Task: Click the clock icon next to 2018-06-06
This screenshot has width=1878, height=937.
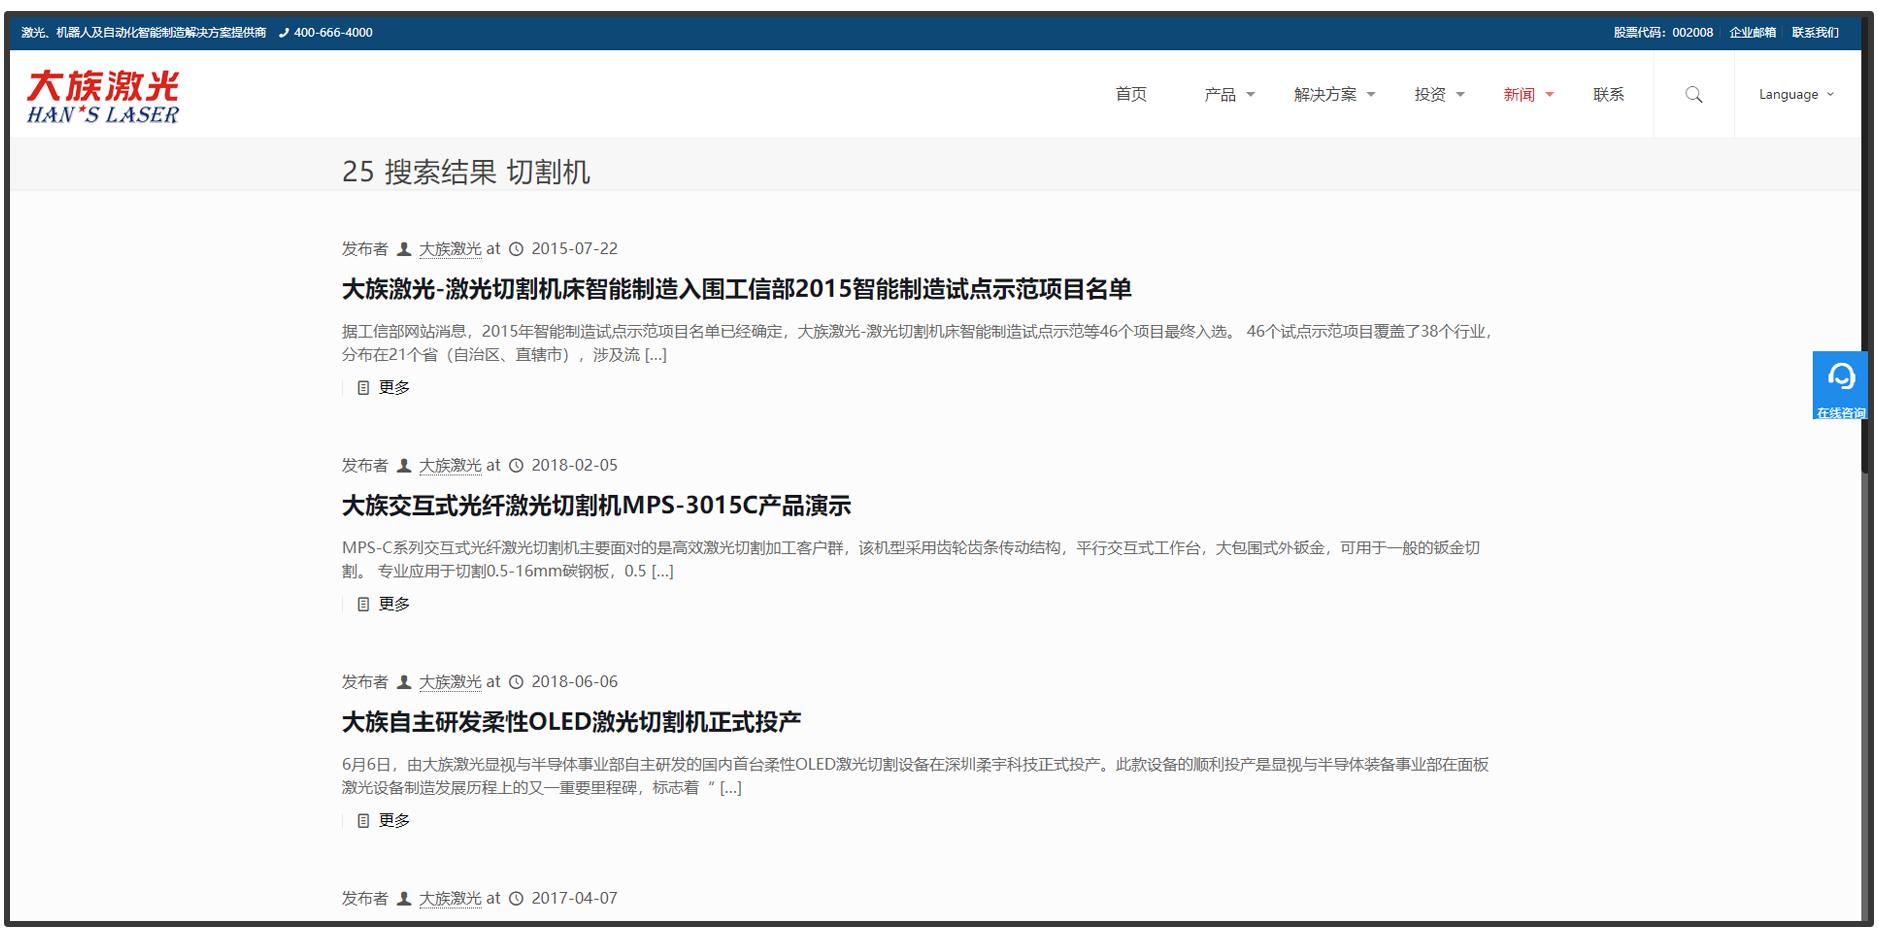Action: point(515,681)
